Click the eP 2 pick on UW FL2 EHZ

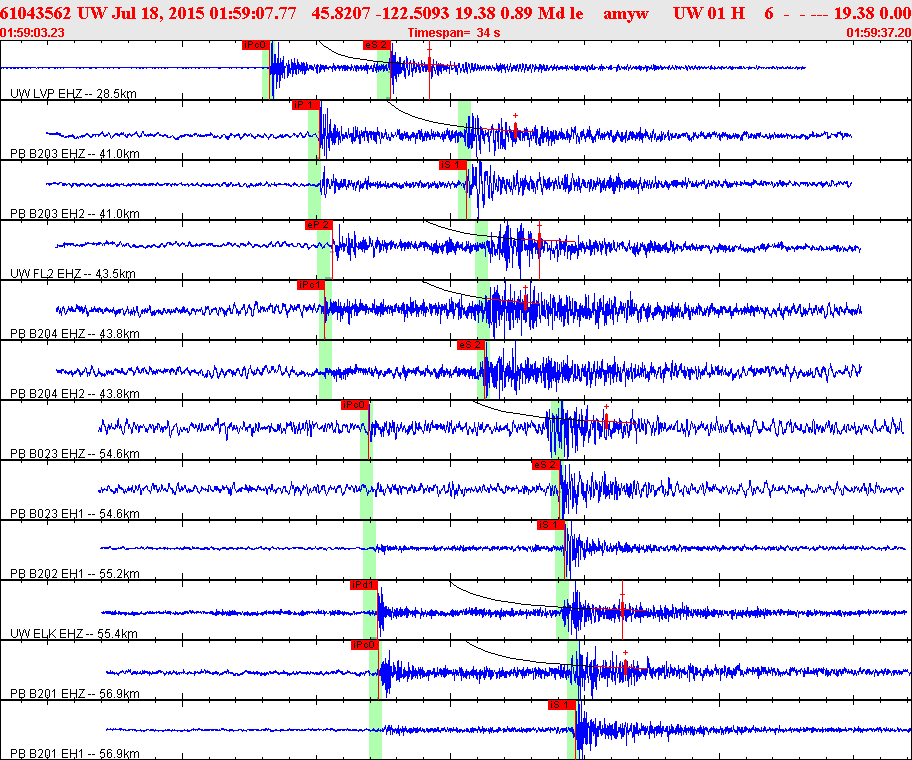(318, 224)
